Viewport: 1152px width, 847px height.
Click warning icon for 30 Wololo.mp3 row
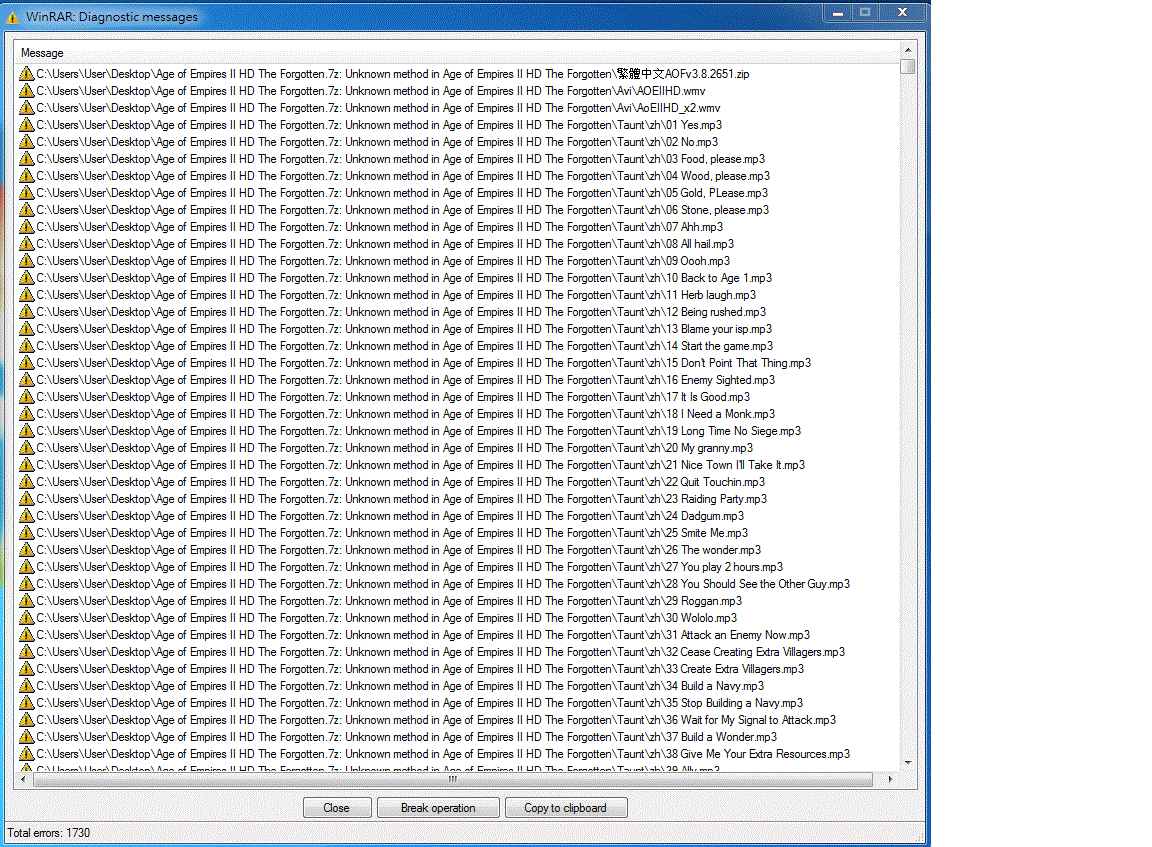[26, 618]
